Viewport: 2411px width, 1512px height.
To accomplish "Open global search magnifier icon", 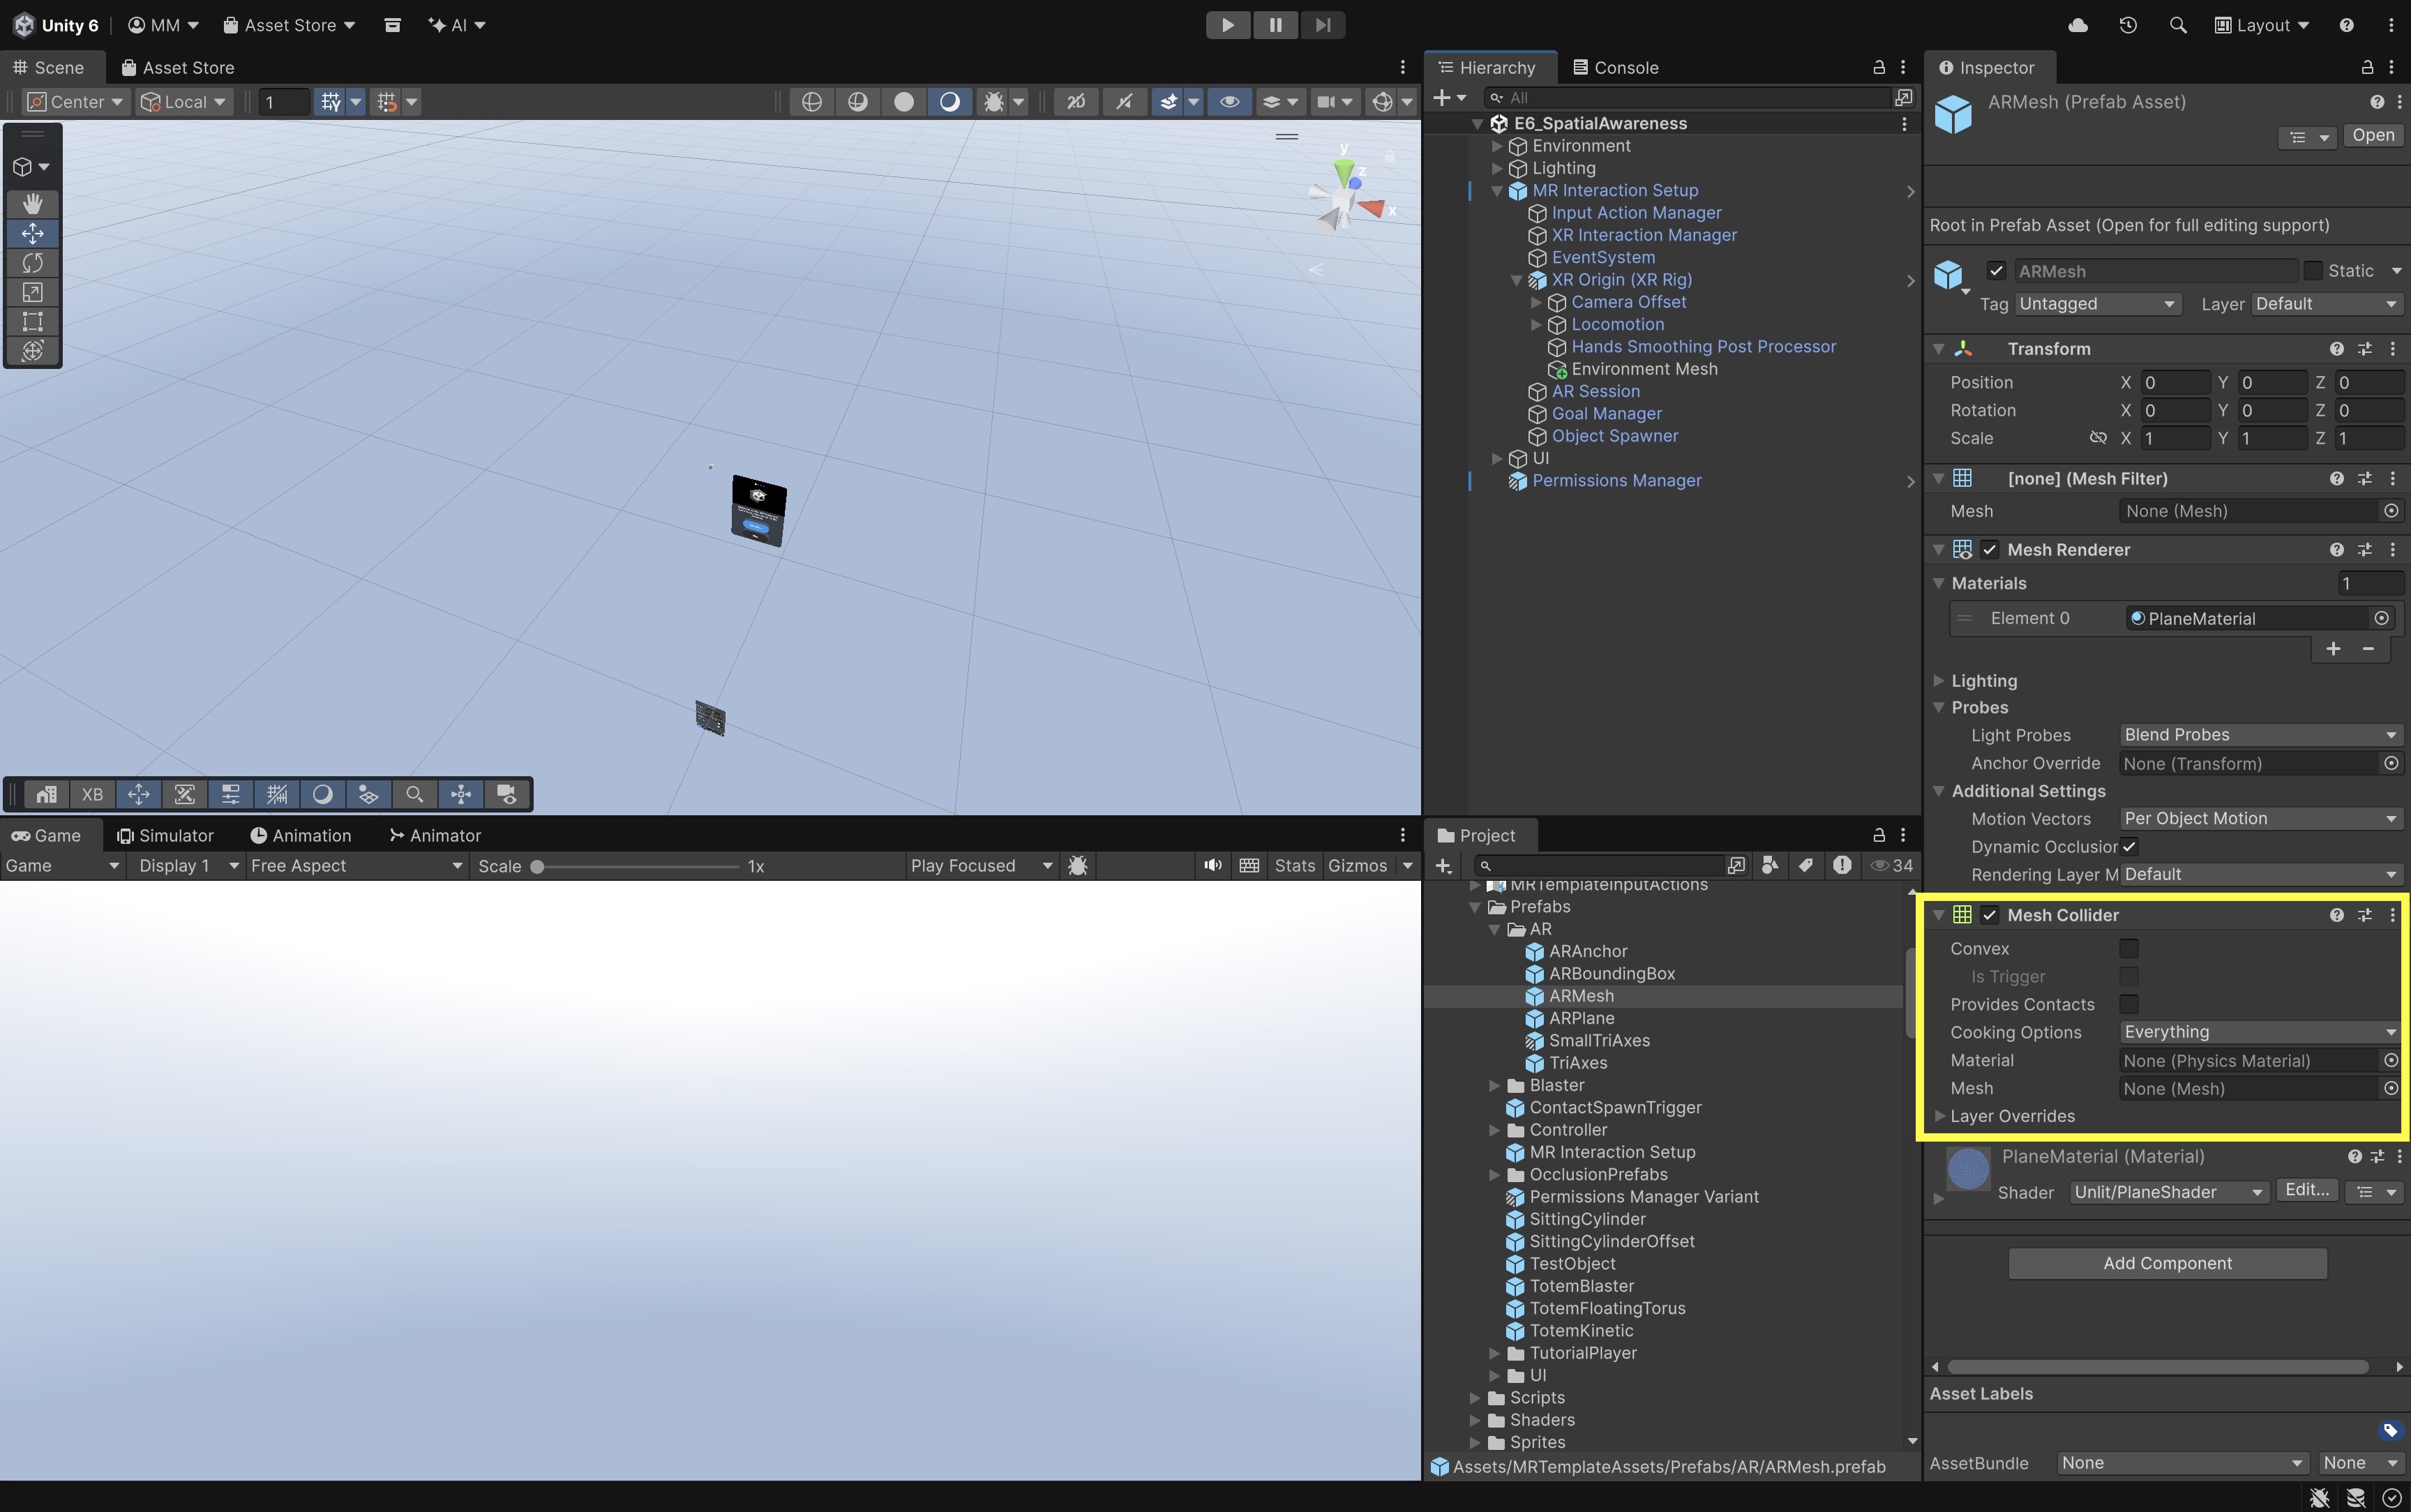I will [x=2178, y=25].
